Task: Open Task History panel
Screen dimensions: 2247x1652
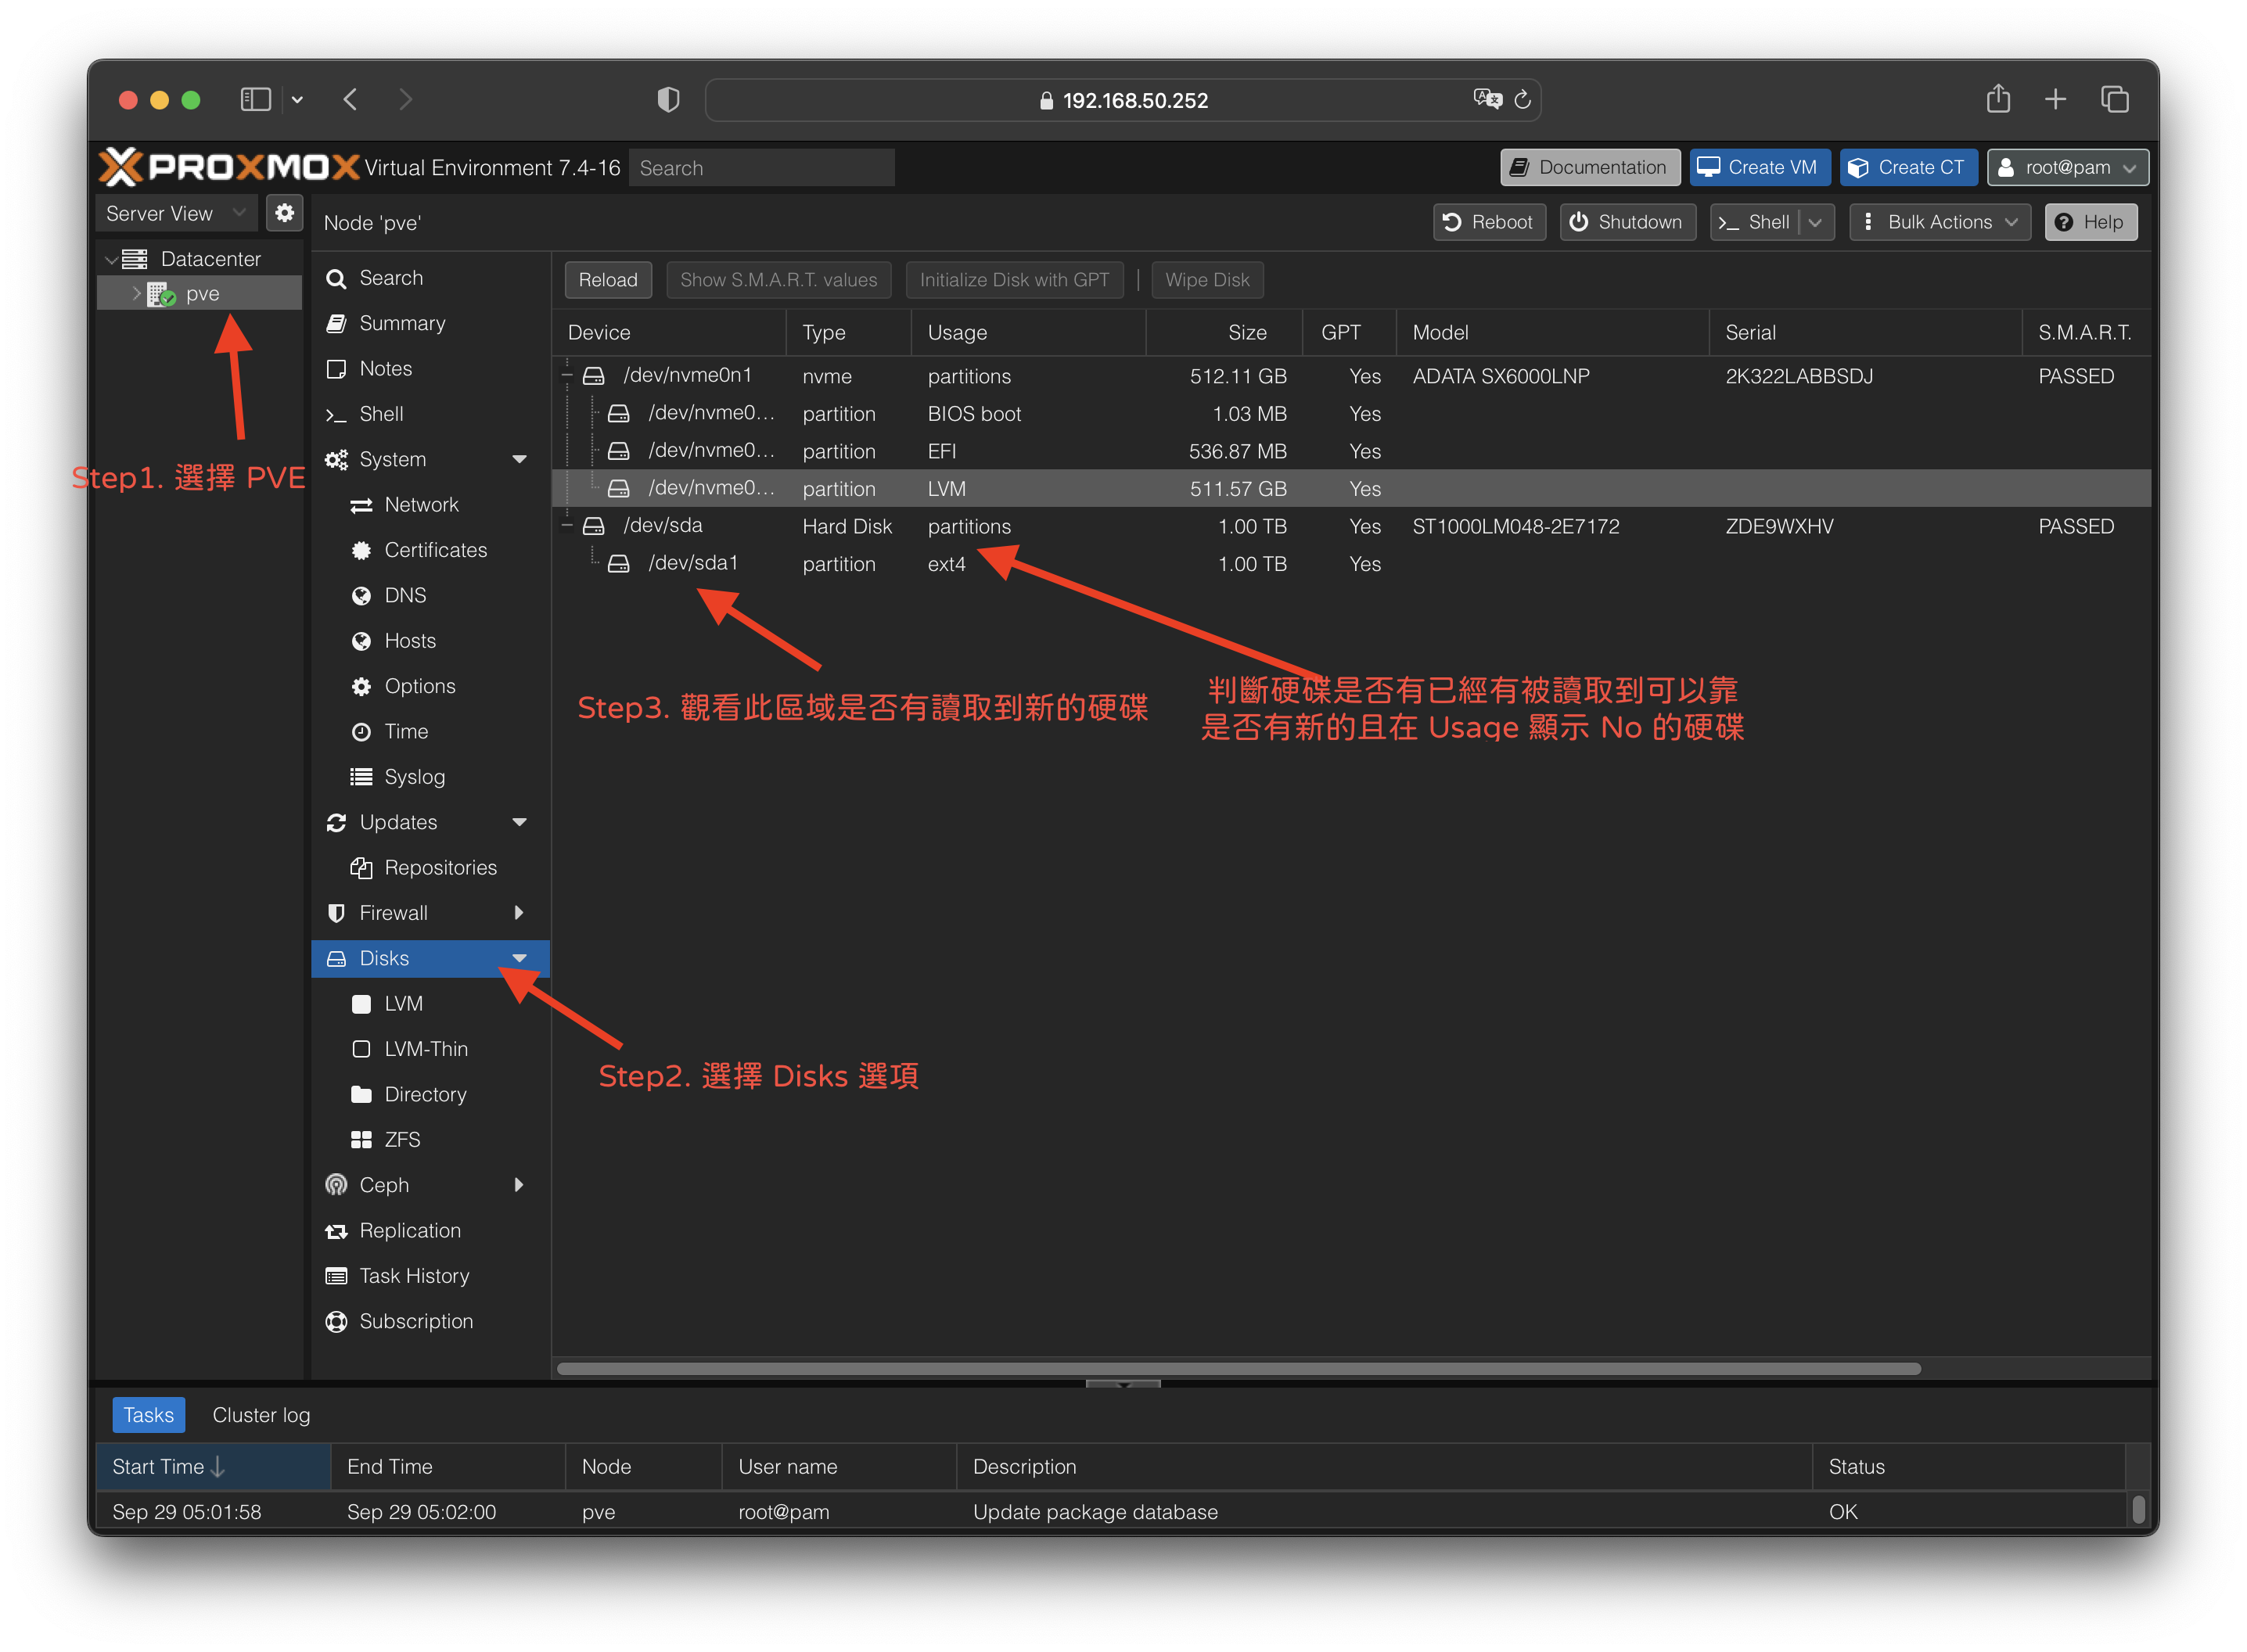Action: click(x=413, y=1276)
